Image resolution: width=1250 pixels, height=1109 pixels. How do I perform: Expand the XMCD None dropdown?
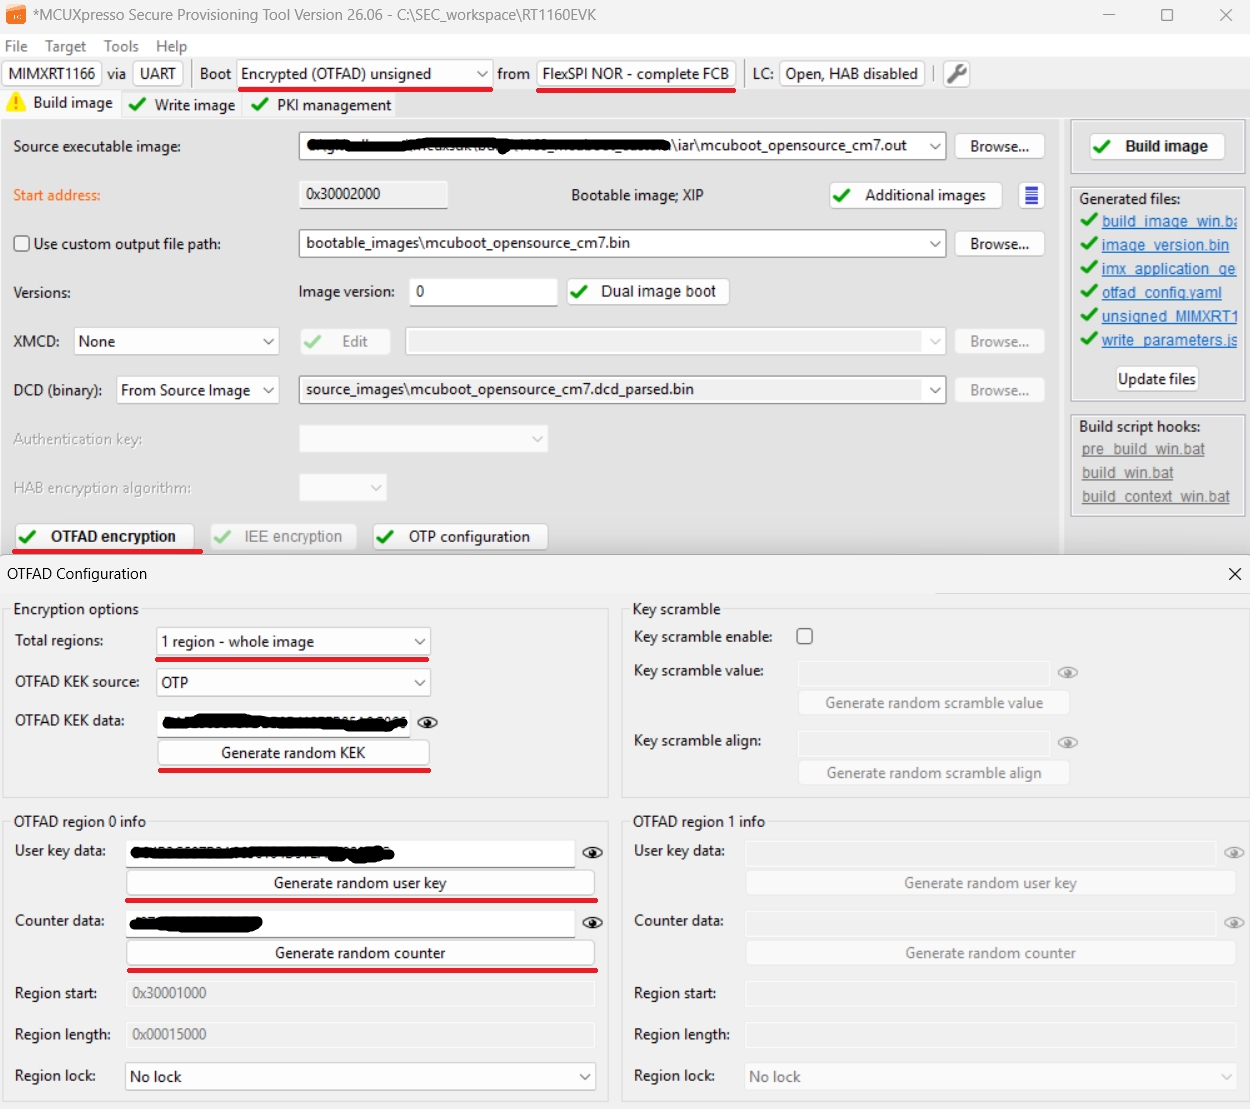(x=176, y=342)
